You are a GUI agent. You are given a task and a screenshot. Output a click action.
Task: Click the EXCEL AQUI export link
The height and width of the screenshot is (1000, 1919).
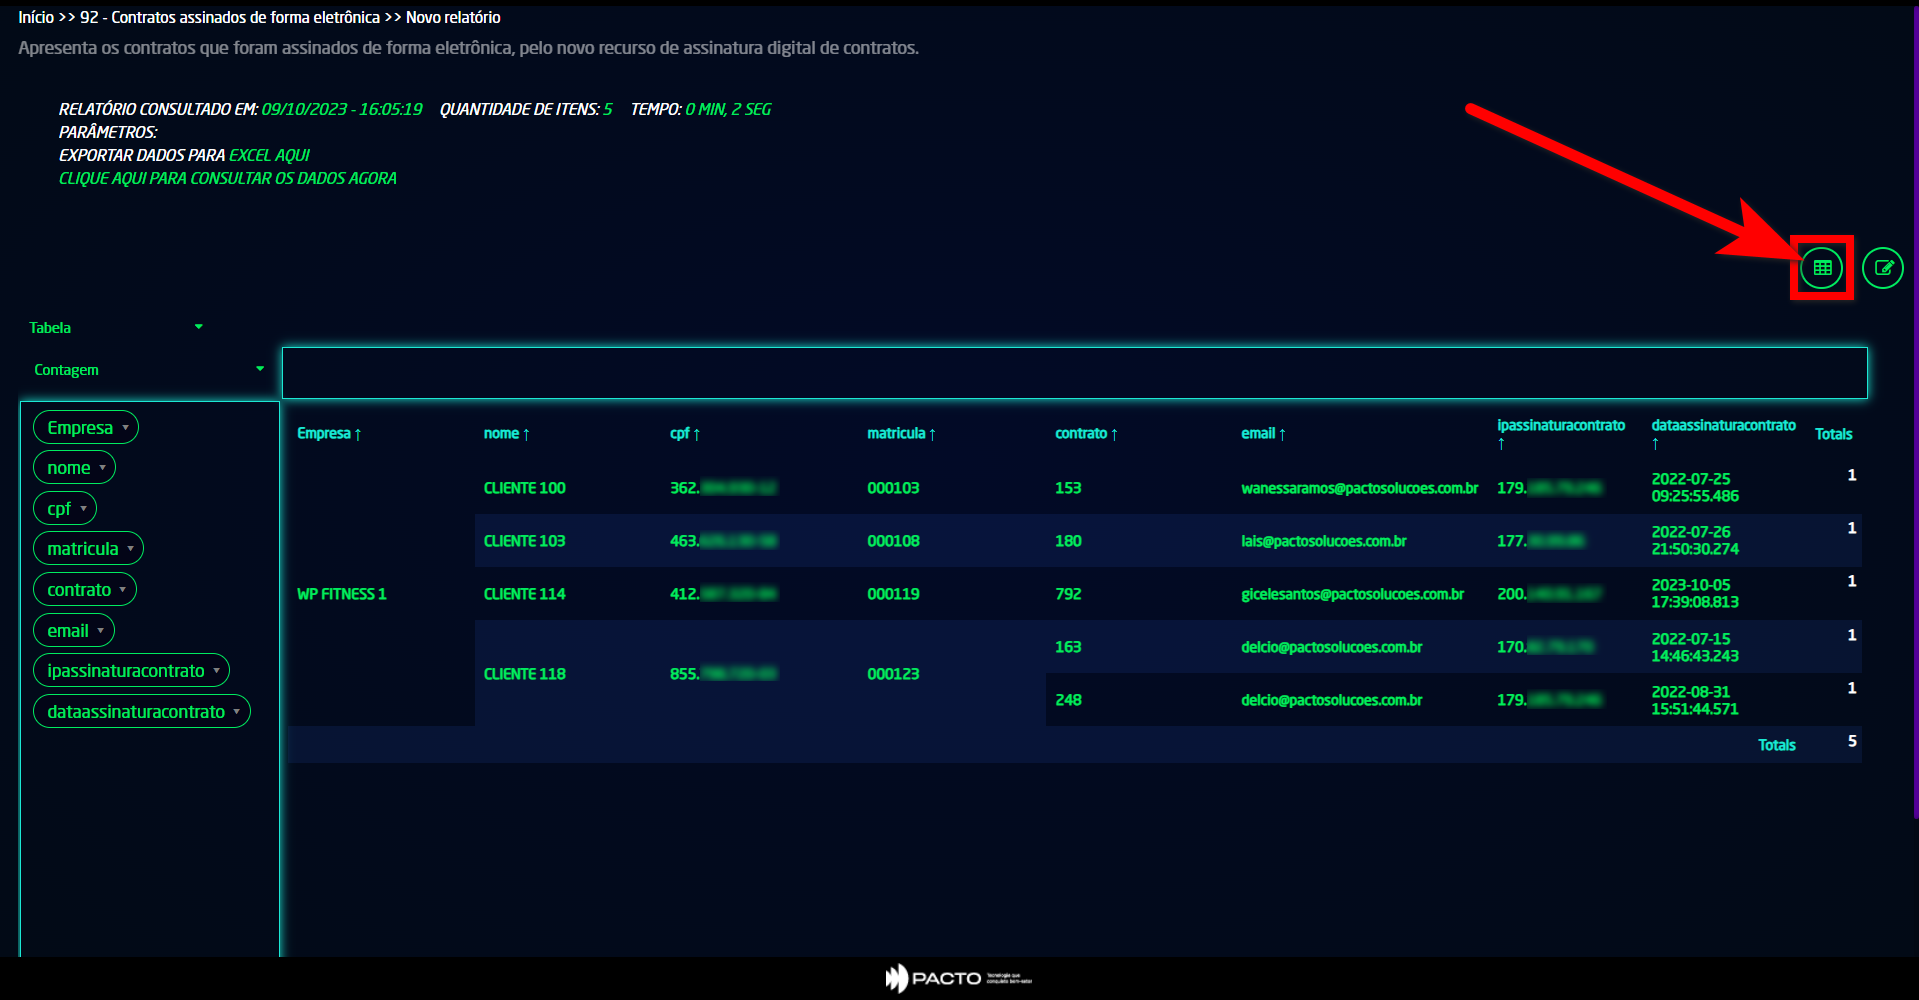pyautogui.click(x=269, y=156)
